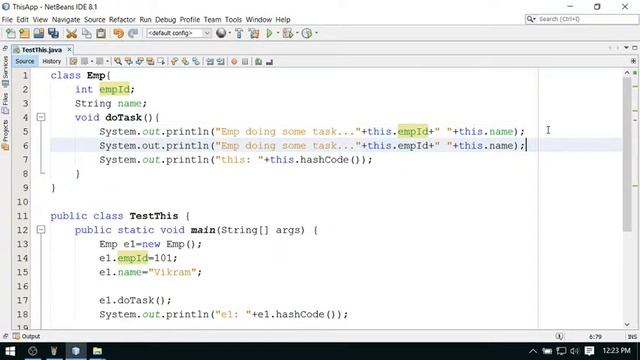This screenshot has height=360, width=640.
Task: Click the Search (Ctrl+I) field
Action: [581, 19]
